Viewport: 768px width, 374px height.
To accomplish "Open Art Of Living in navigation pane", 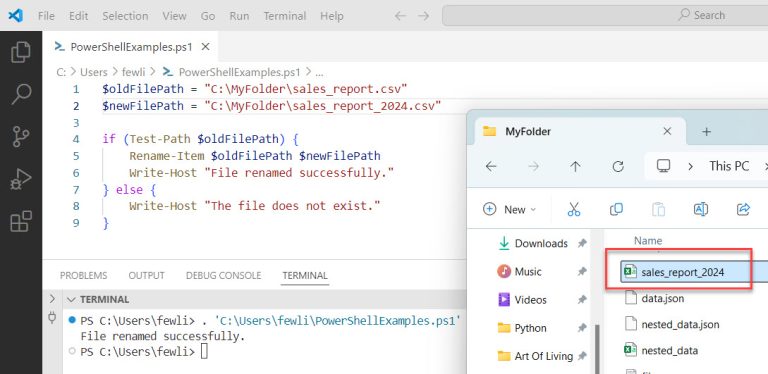I will click(x=544, y=356).
